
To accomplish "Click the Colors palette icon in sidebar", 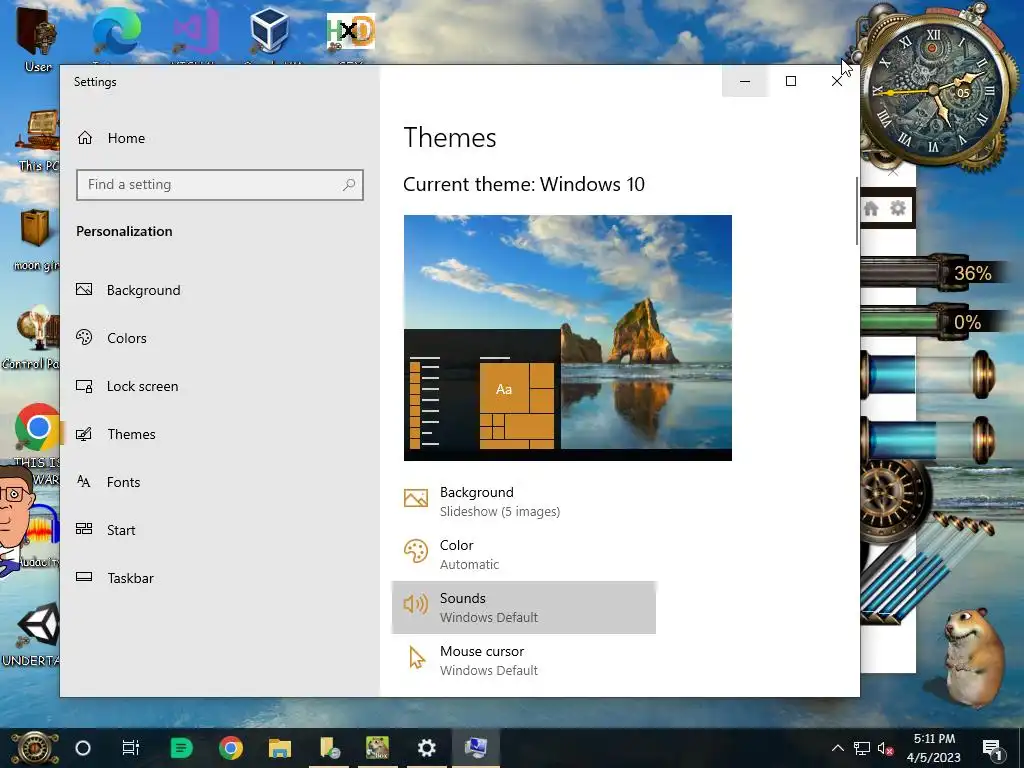I will click(x=84, y=338).
